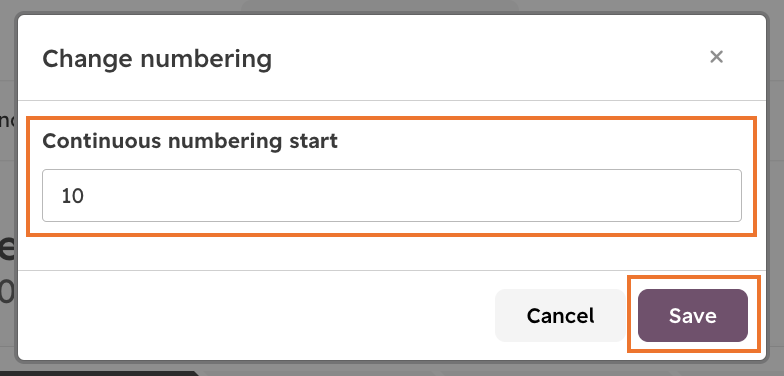Click the Change numbering dialog title
The image size is (784, 376).
click(x=157, y=58)
